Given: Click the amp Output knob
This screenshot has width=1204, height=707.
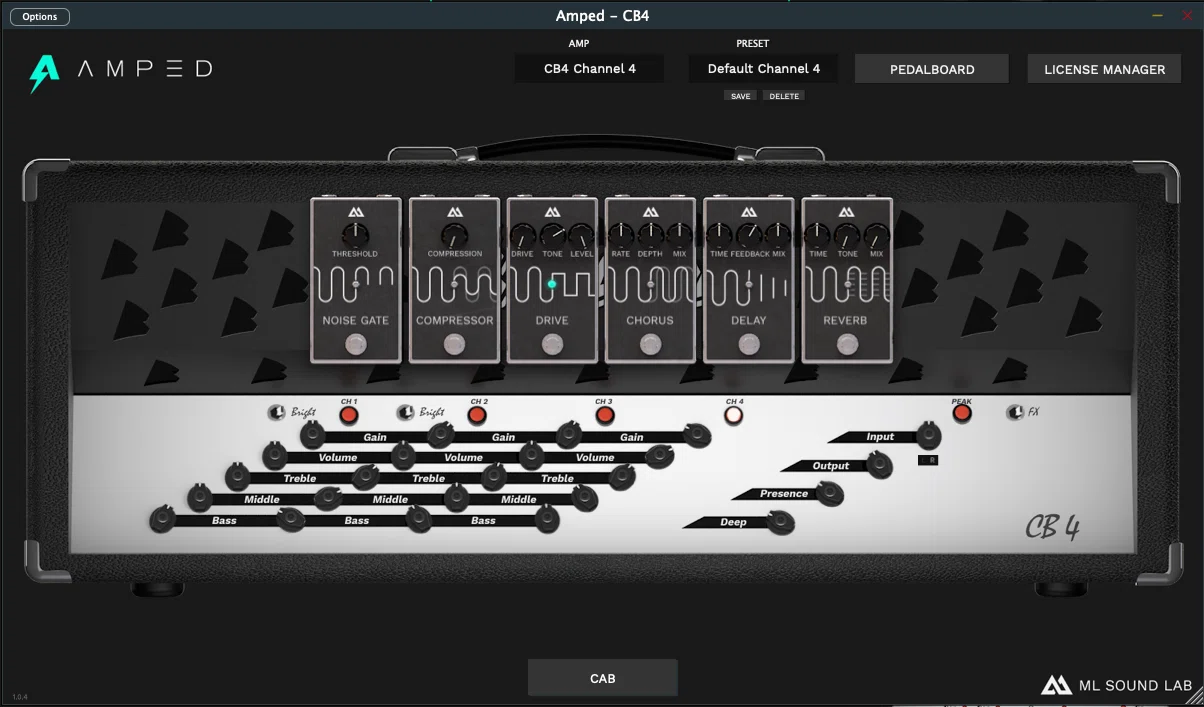Looking at the screenshot, I should point(879,464).
